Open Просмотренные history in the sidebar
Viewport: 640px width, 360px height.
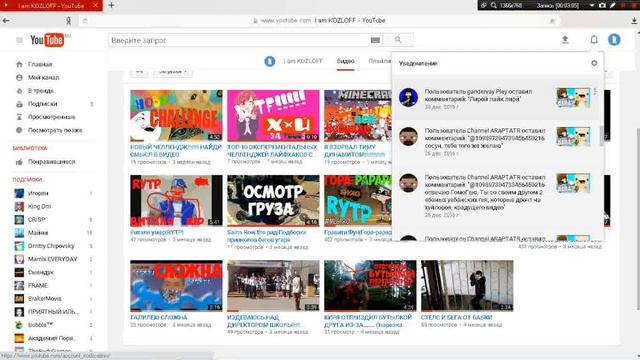click(51, 117)
